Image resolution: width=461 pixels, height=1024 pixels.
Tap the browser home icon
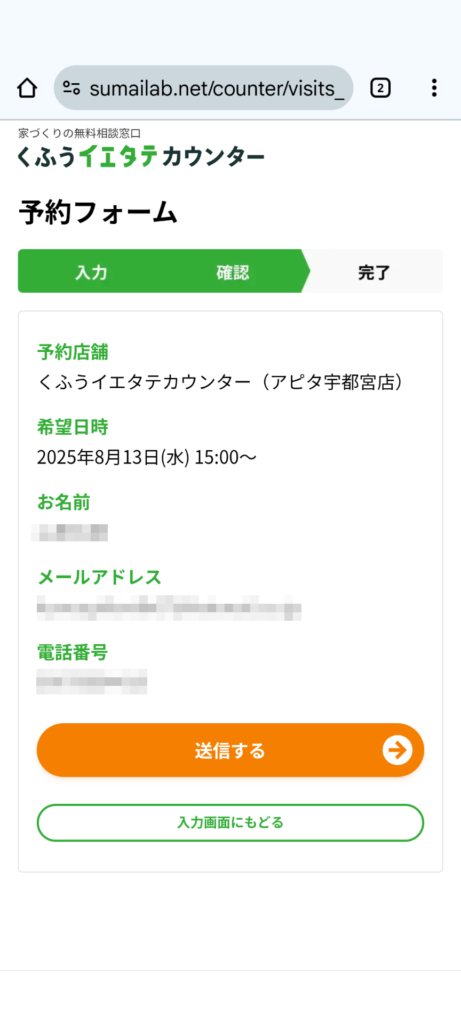26,88
